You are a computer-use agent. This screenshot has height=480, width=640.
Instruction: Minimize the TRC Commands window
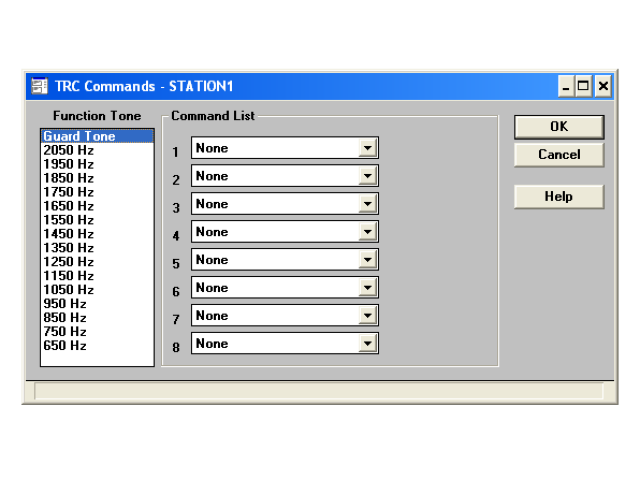pos(567,86)
